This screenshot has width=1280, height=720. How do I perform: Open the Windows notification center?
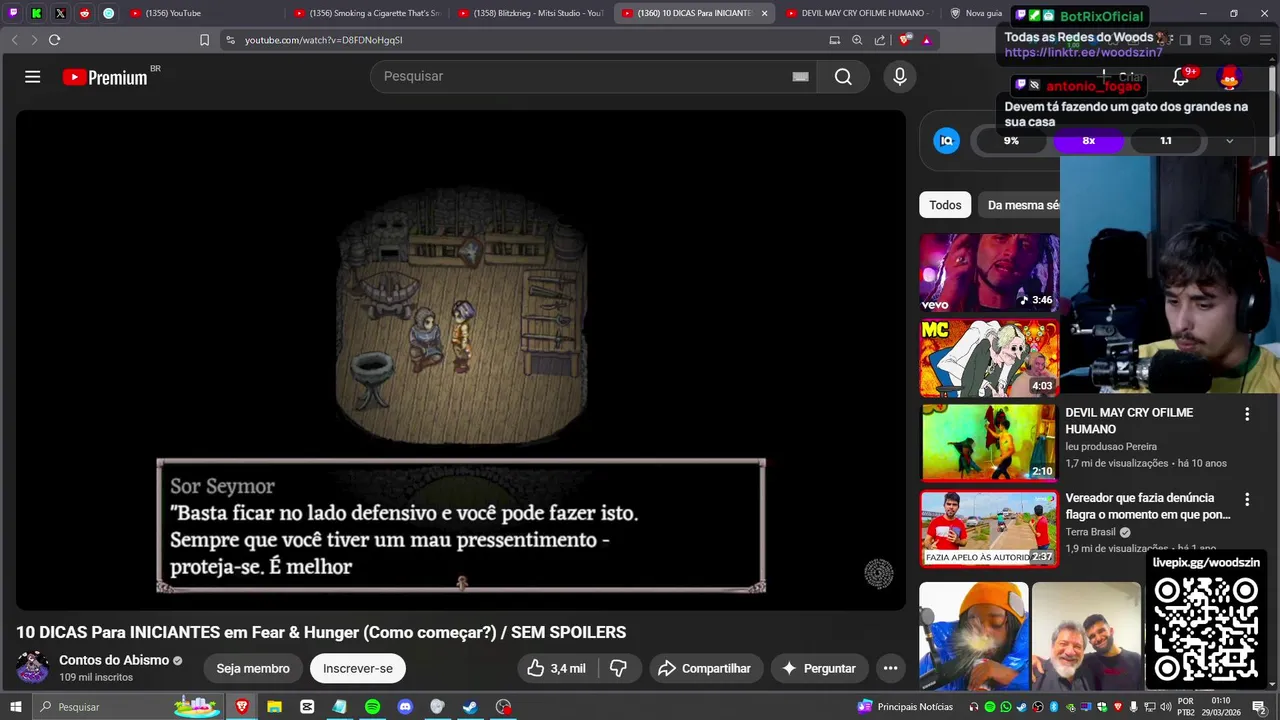(1258, 707)
